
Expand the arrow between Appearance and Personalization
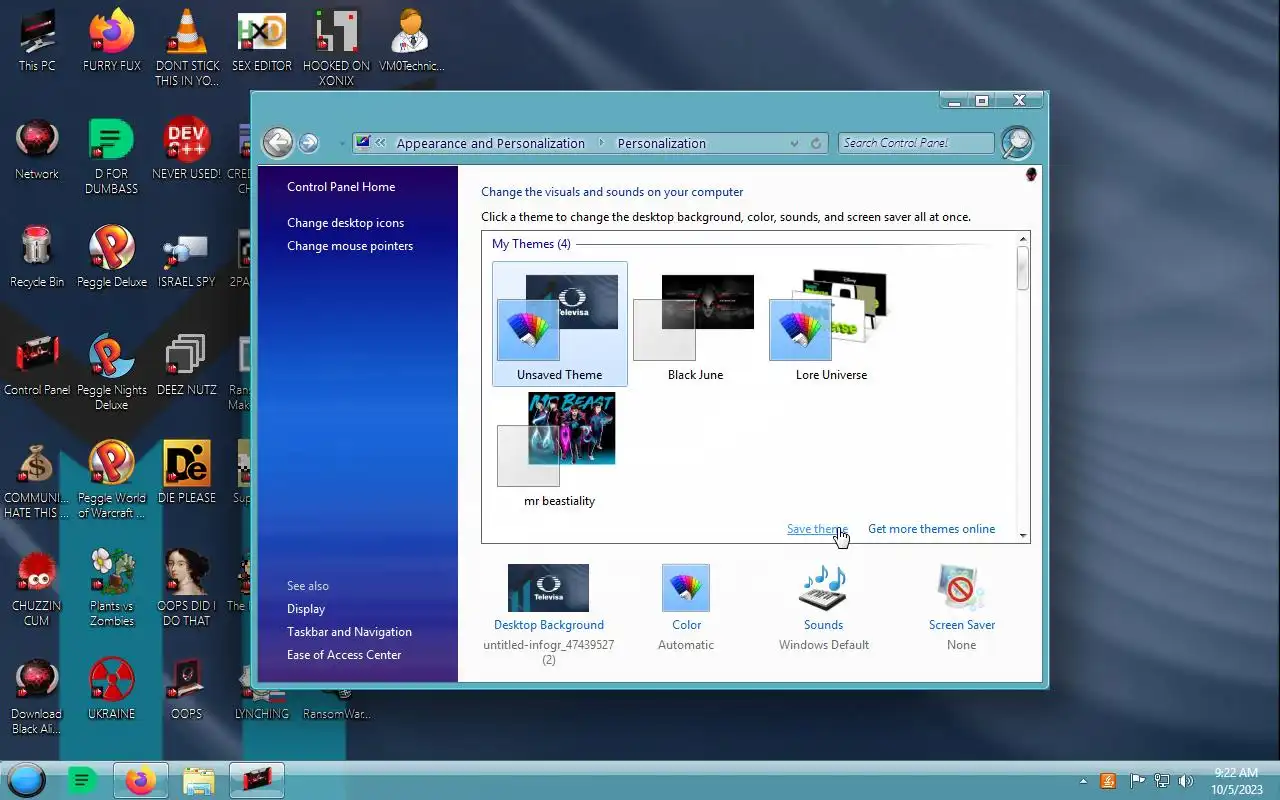[602, 143]
